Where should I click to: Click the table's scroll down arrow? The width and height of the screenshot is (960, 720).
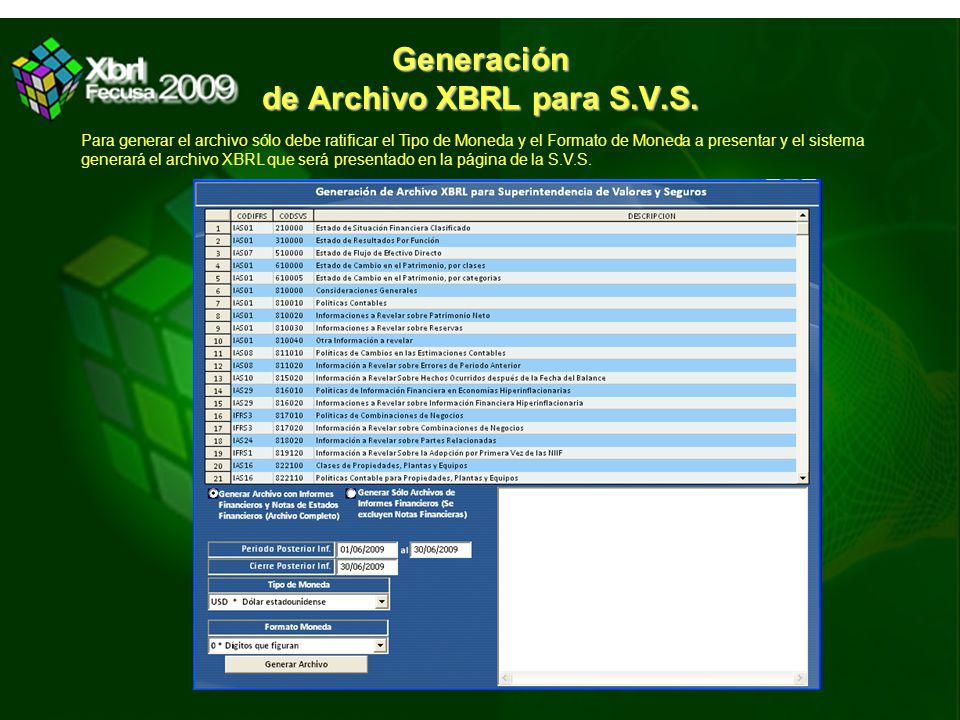point(802,478)
